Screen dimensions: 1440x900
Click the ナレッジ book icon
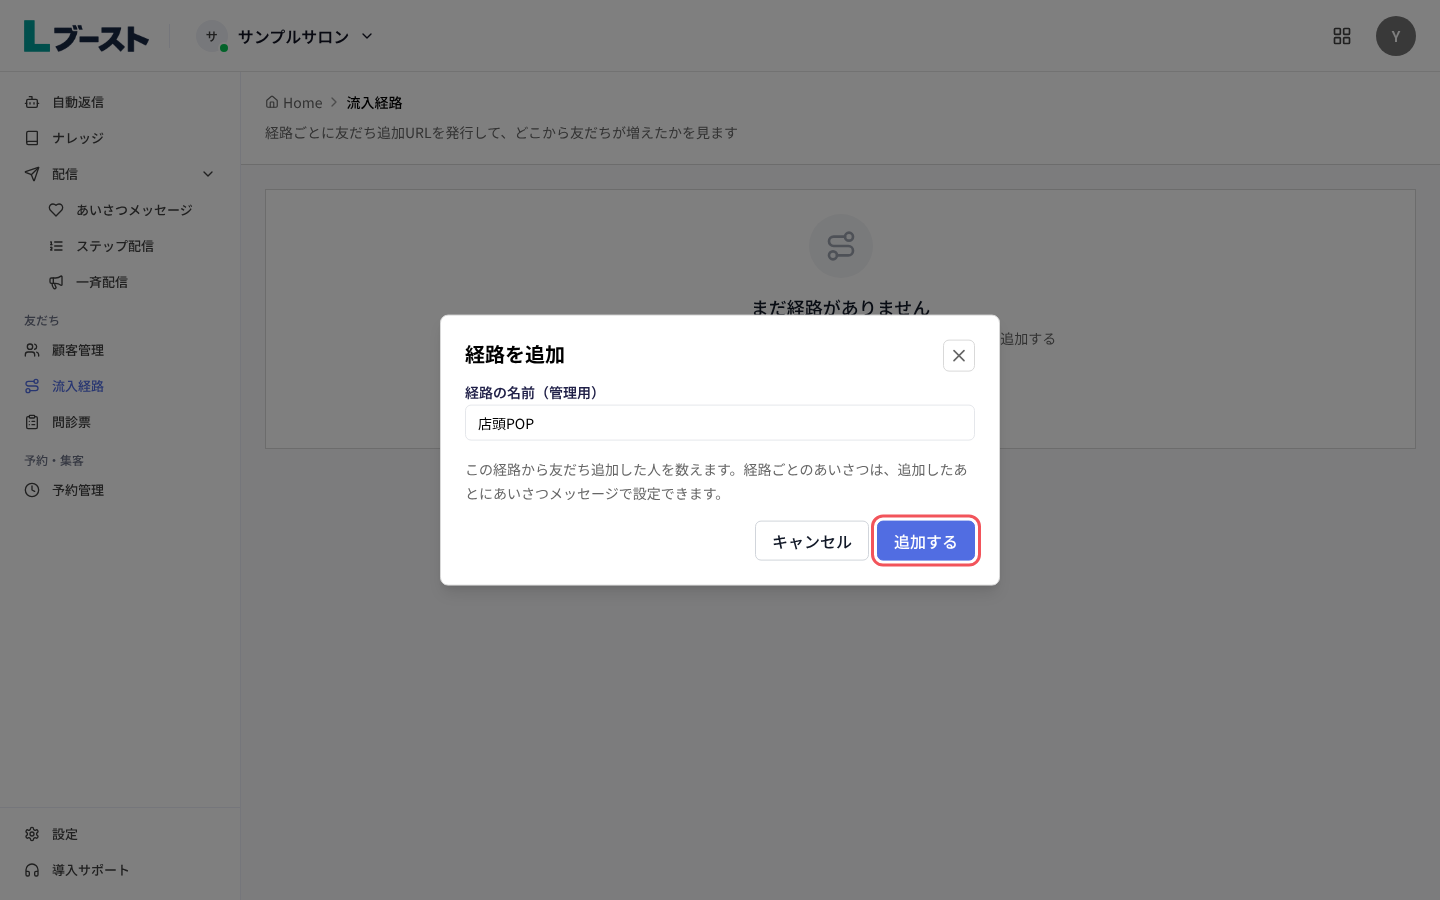tap(32, 138)
